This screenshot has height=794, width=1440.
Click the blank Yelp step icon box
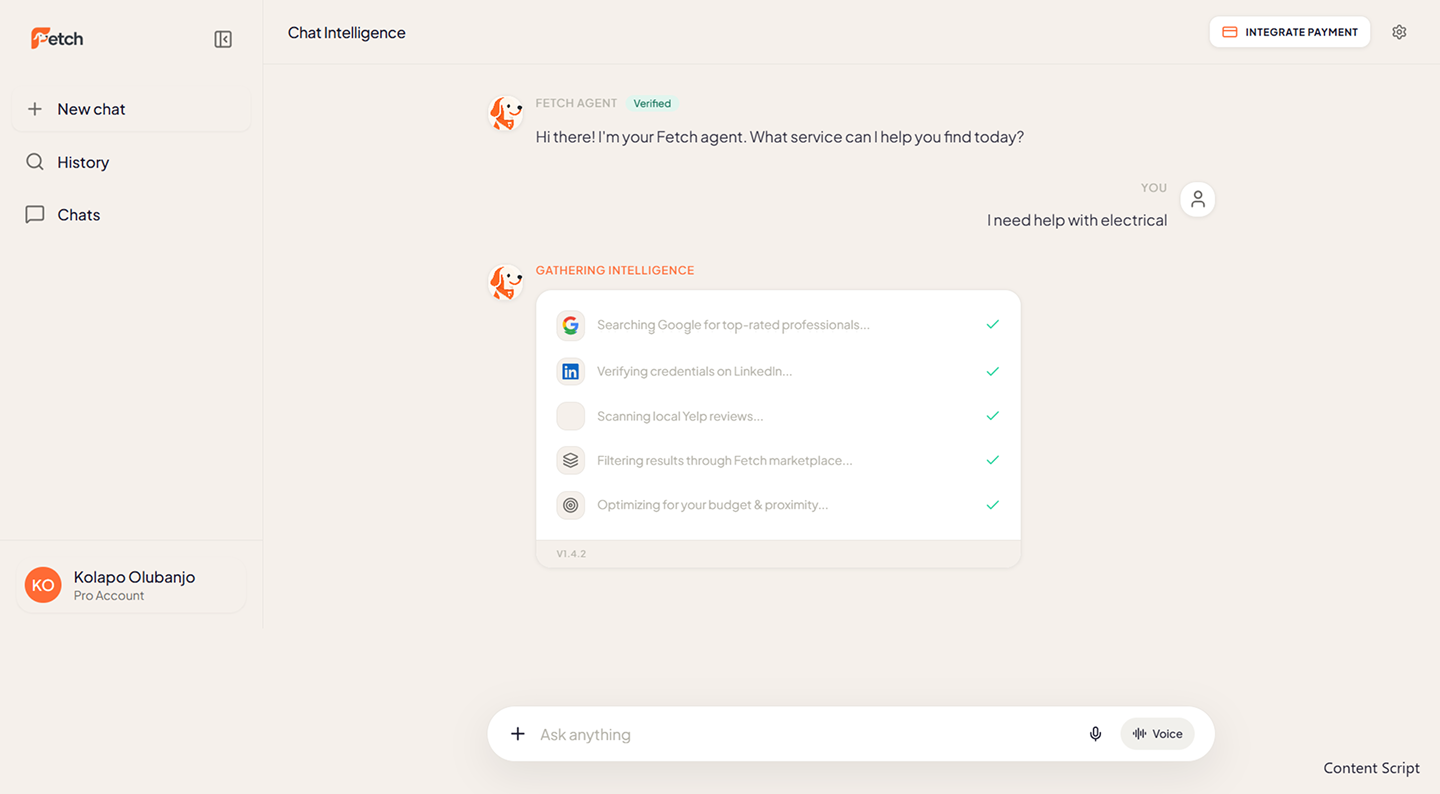571,416
